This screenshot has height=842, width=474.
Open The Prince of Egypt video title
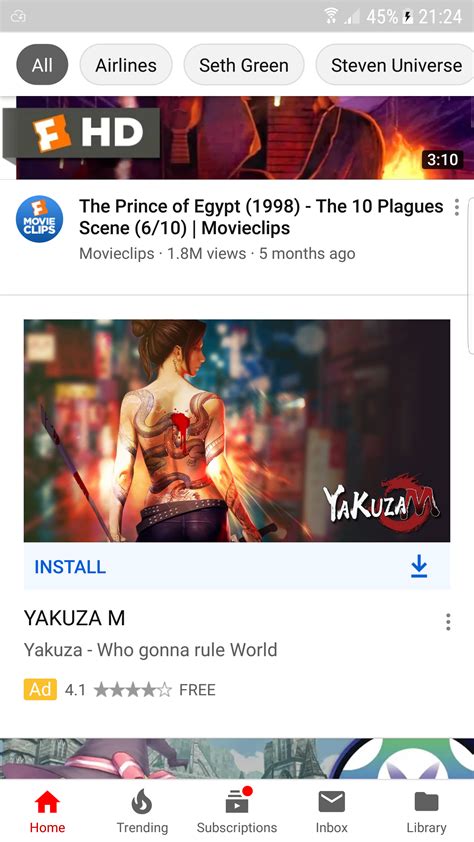(261, 217)
